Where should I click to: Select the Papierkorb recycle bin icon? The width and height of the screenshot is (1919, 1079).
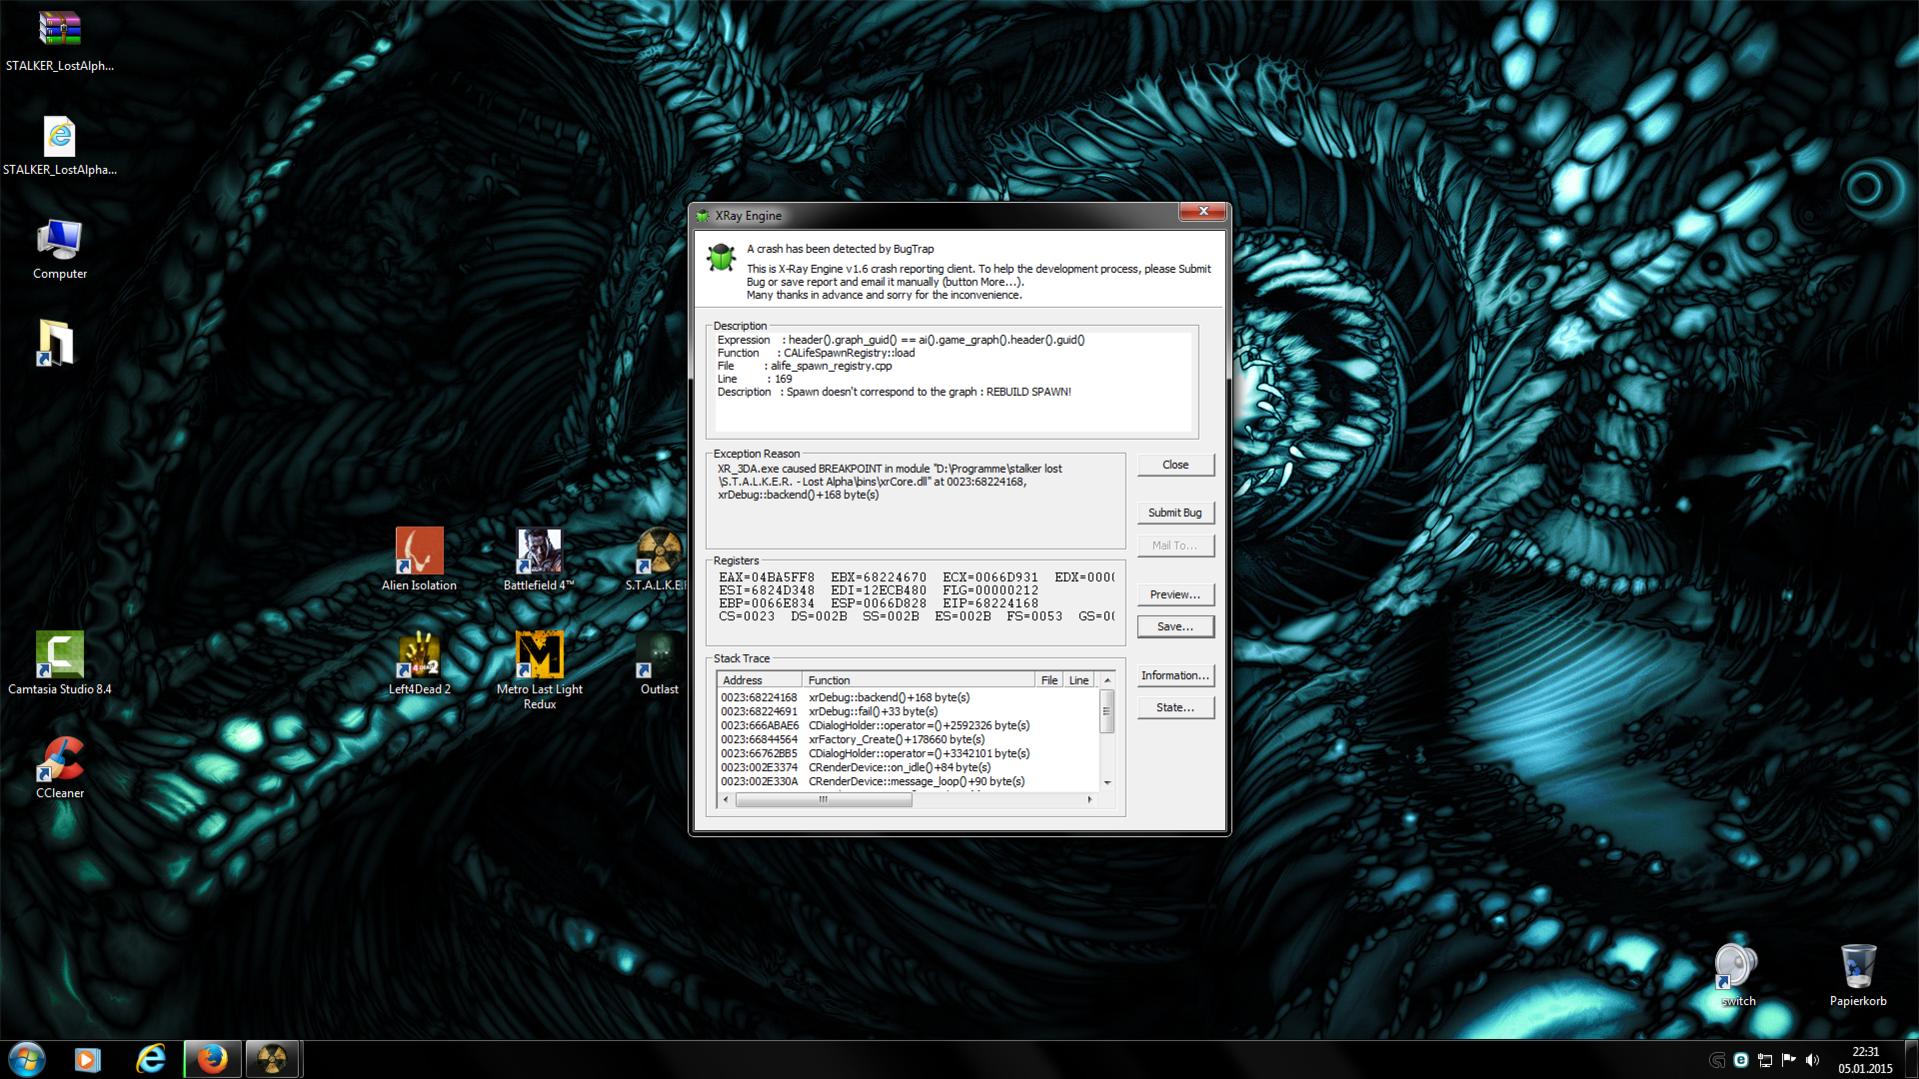tap(1858, 975)
